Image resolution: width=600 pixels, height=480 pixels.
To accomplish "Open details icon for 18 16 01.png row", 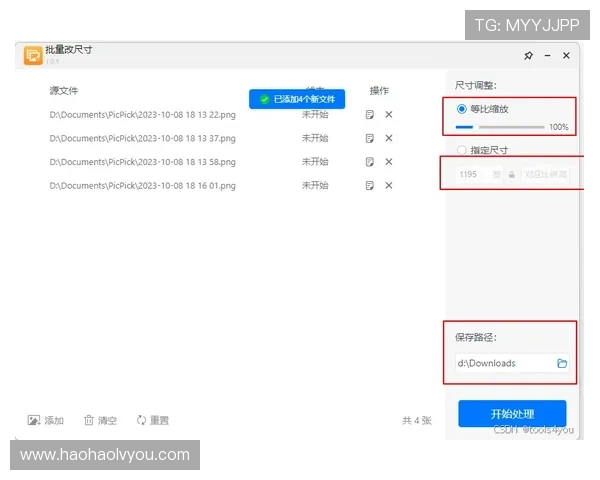I will tap(369, 186).
